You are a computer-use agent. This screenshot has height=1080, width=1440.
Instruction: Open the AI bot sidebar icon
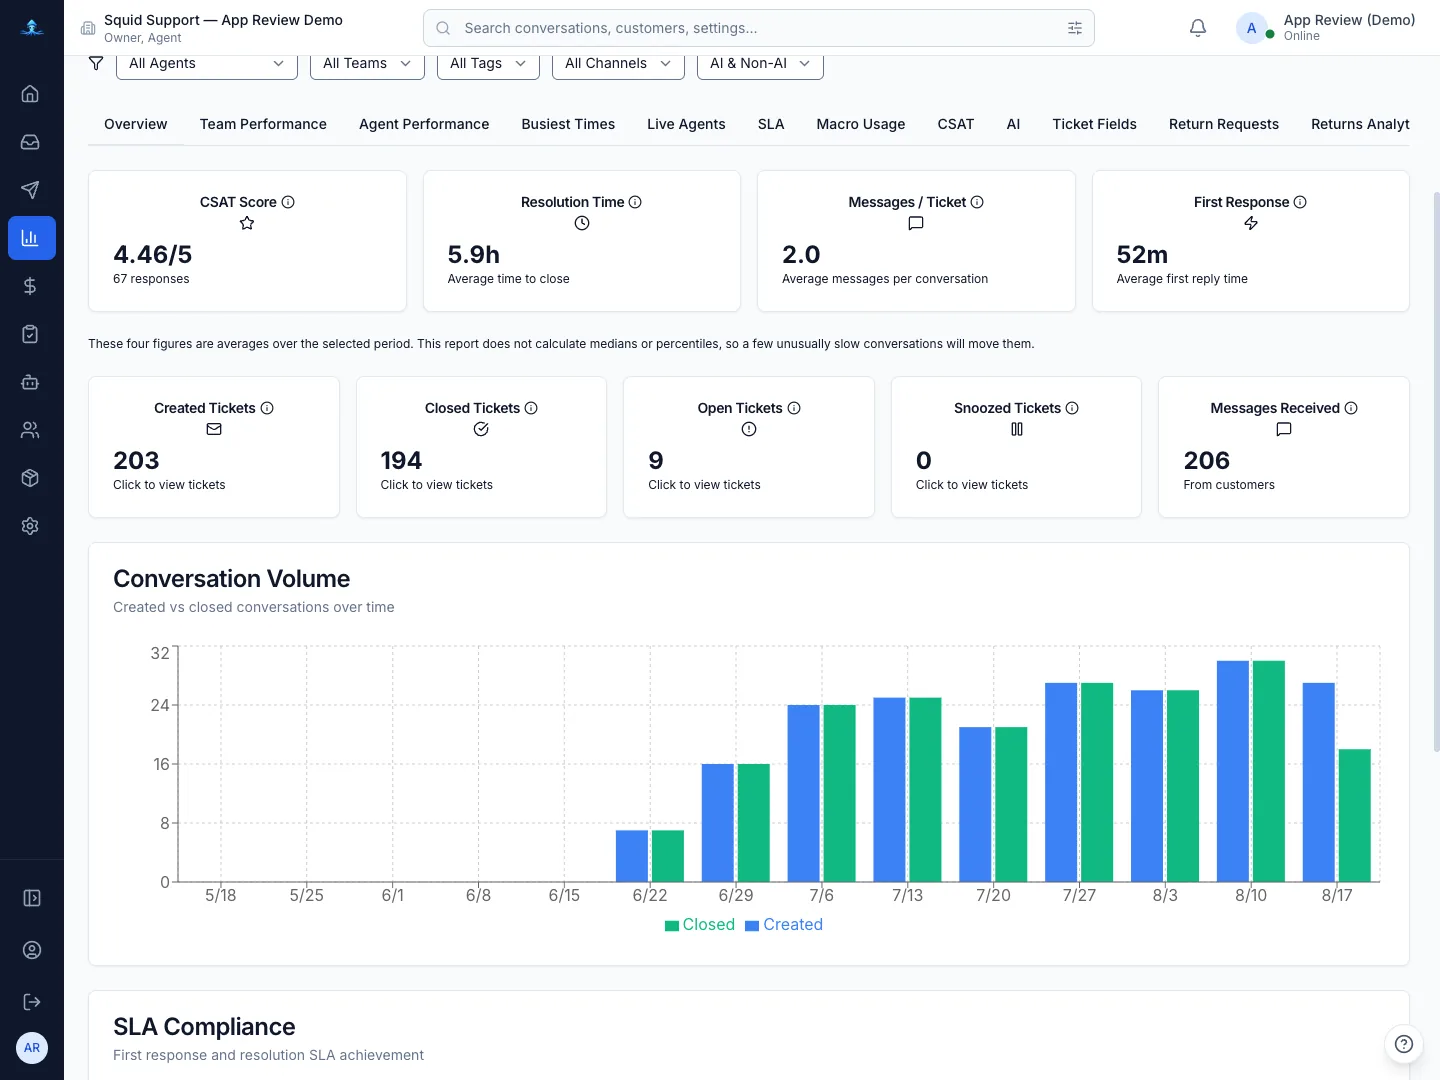point(30,382)
